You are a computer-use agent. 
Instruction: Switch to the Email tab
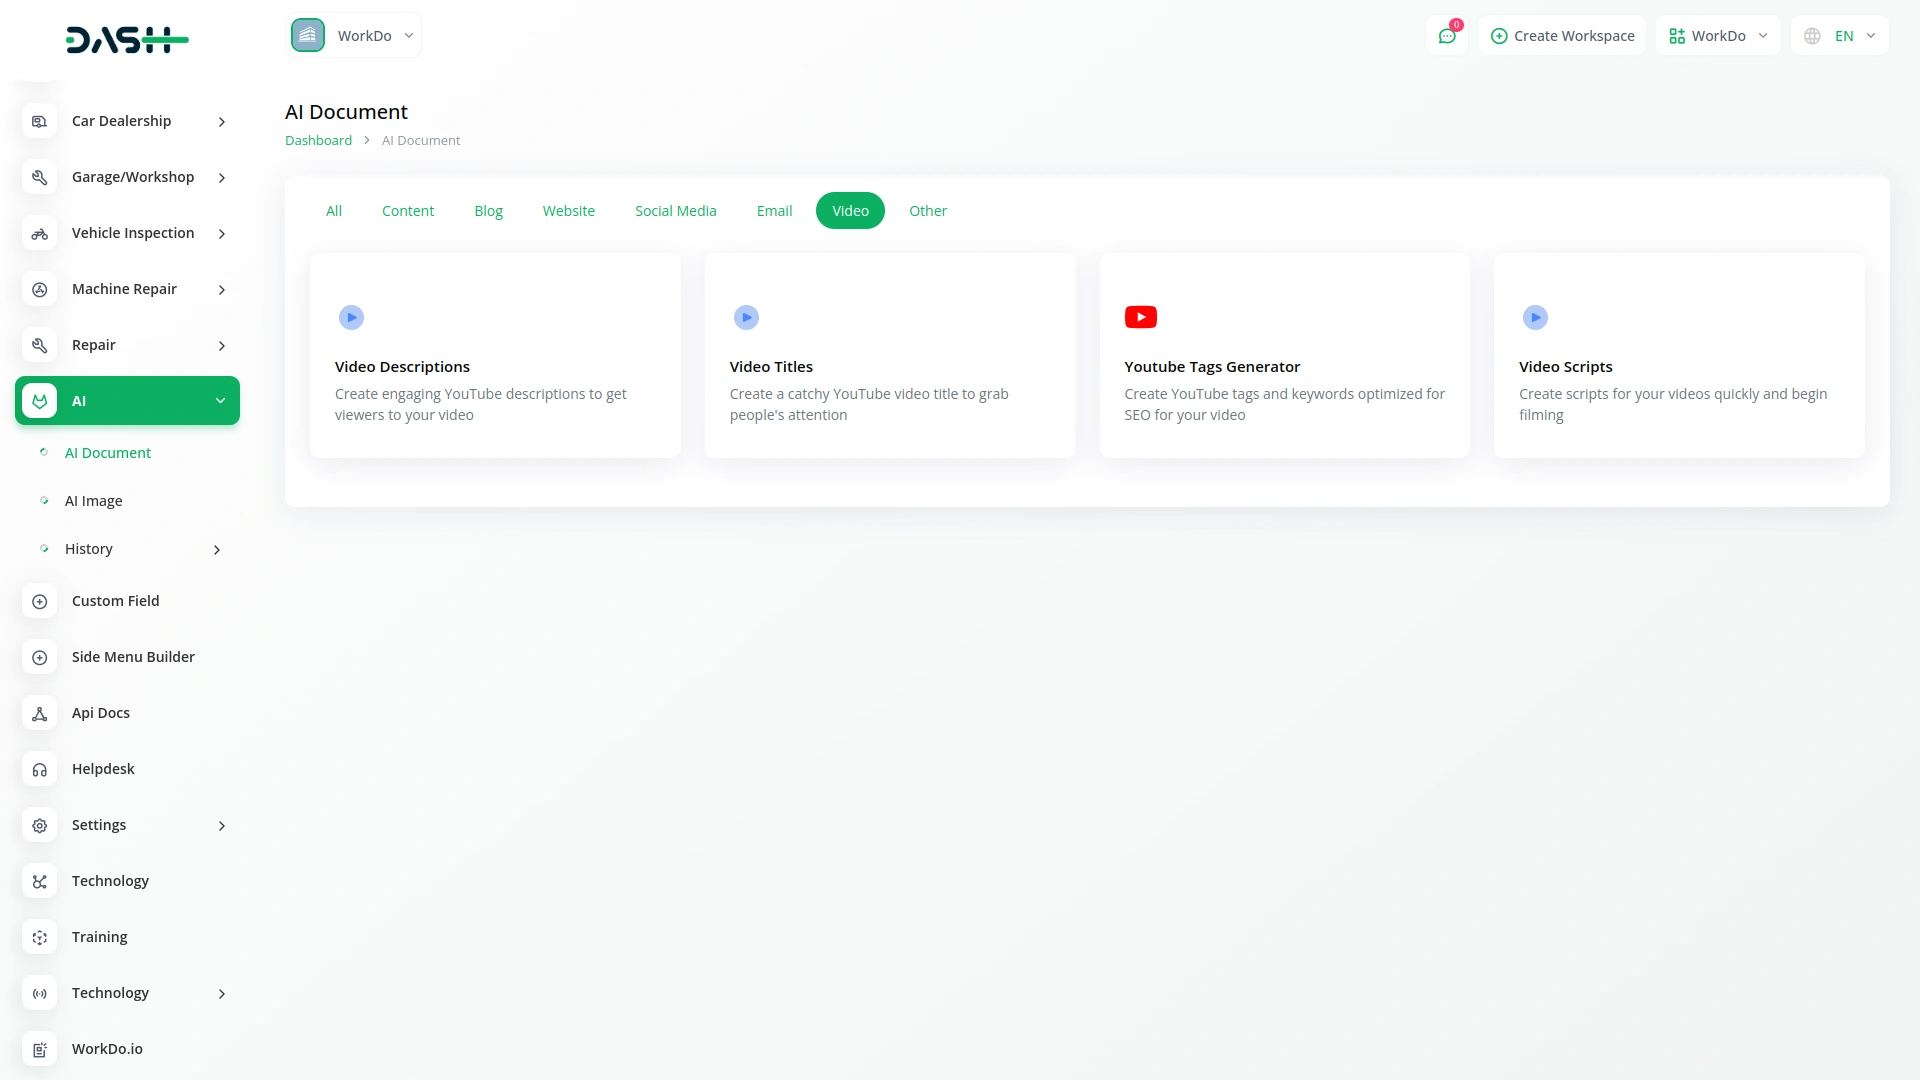point(774,211)
